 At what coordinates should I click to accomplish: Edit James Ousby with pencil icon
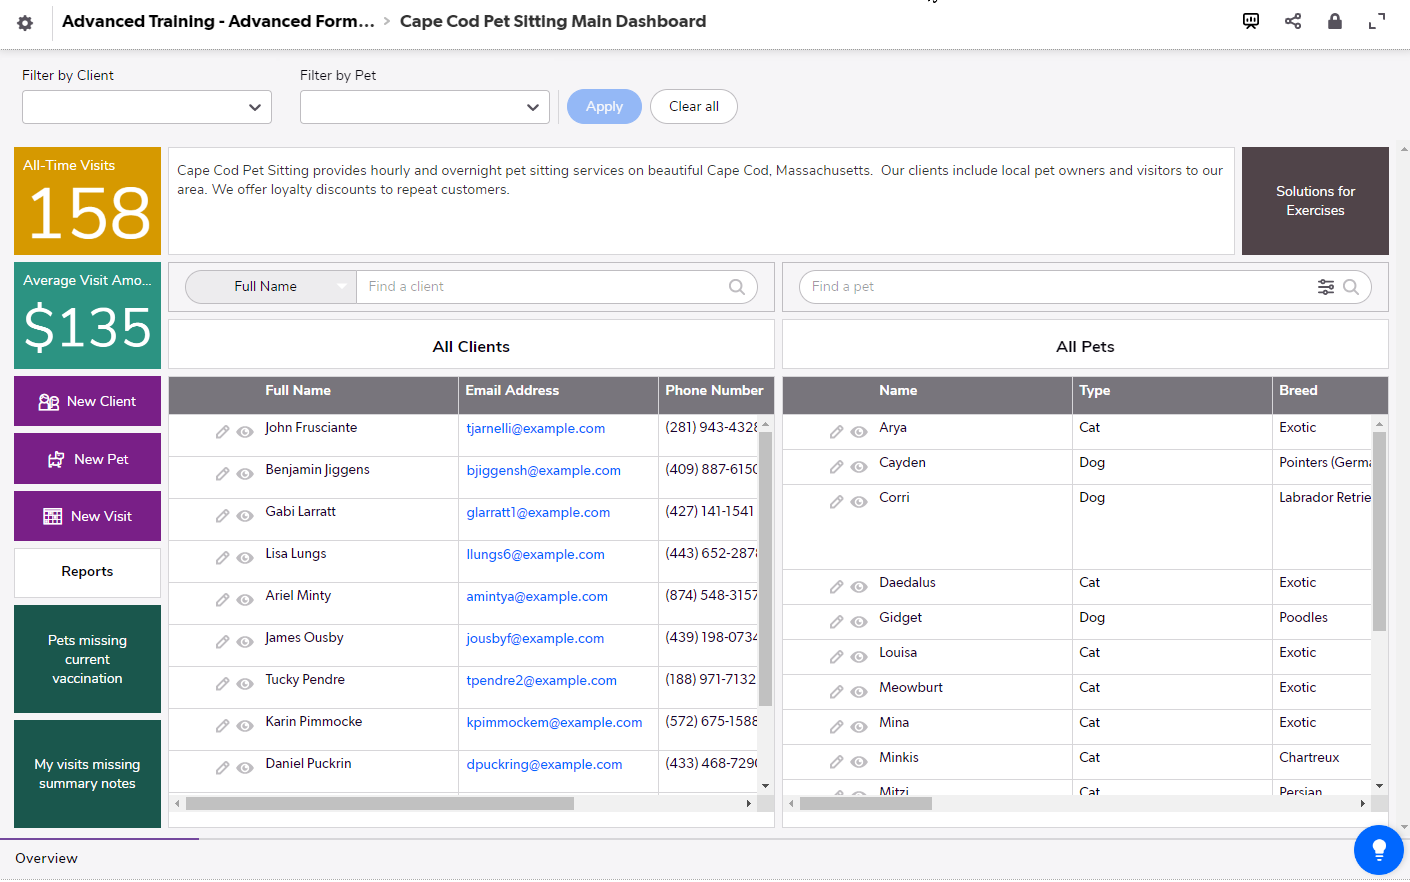click(222, 642)
